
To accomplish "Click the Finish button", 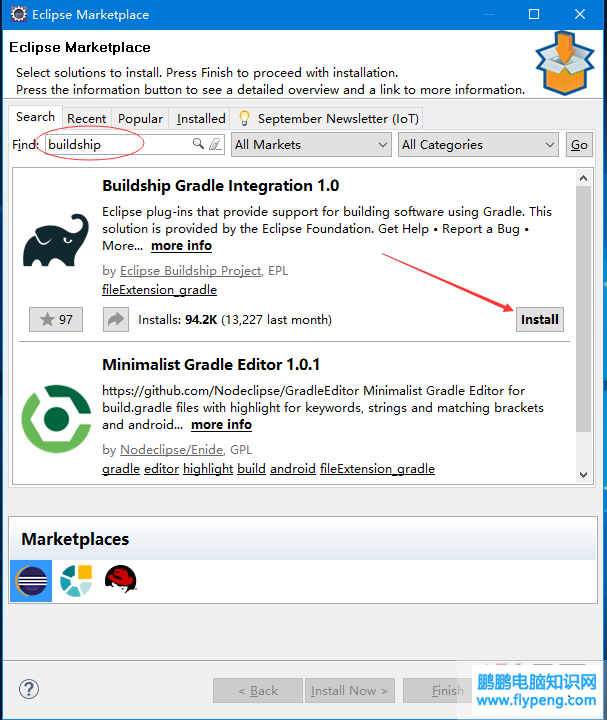I will [438, 690].
